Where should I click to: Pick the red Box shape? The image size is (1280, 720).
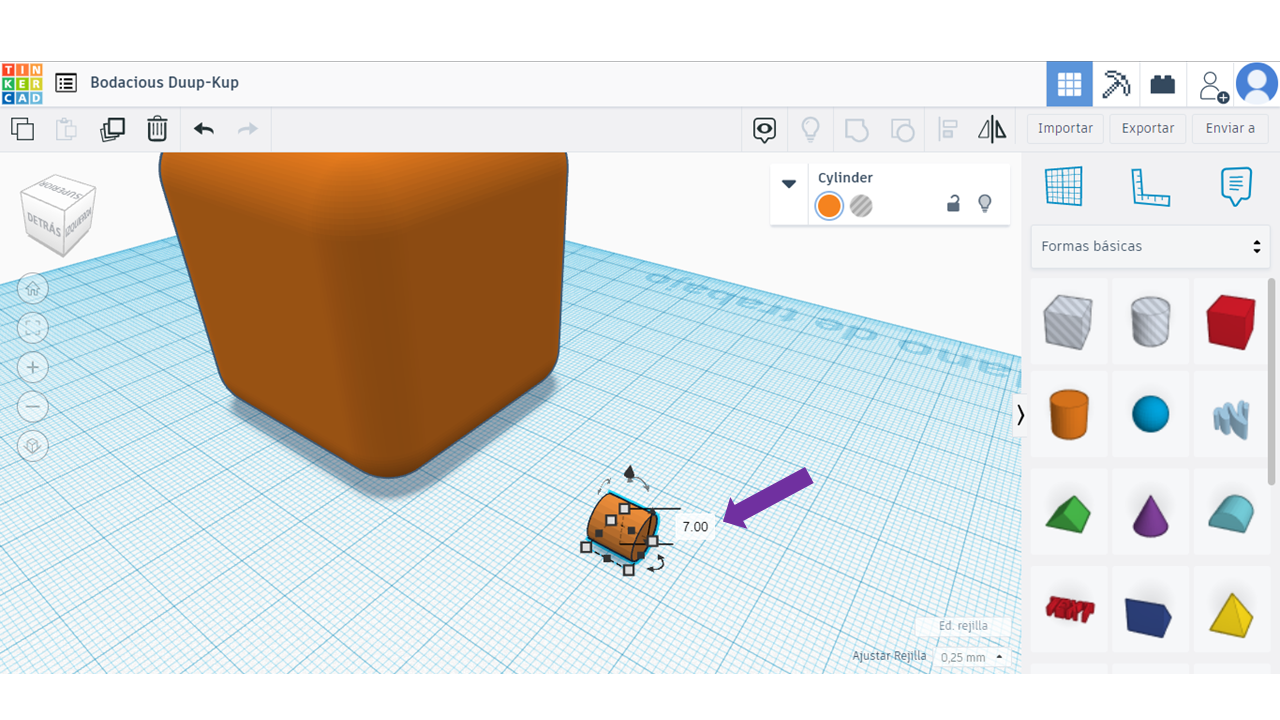click(1230, 321)
